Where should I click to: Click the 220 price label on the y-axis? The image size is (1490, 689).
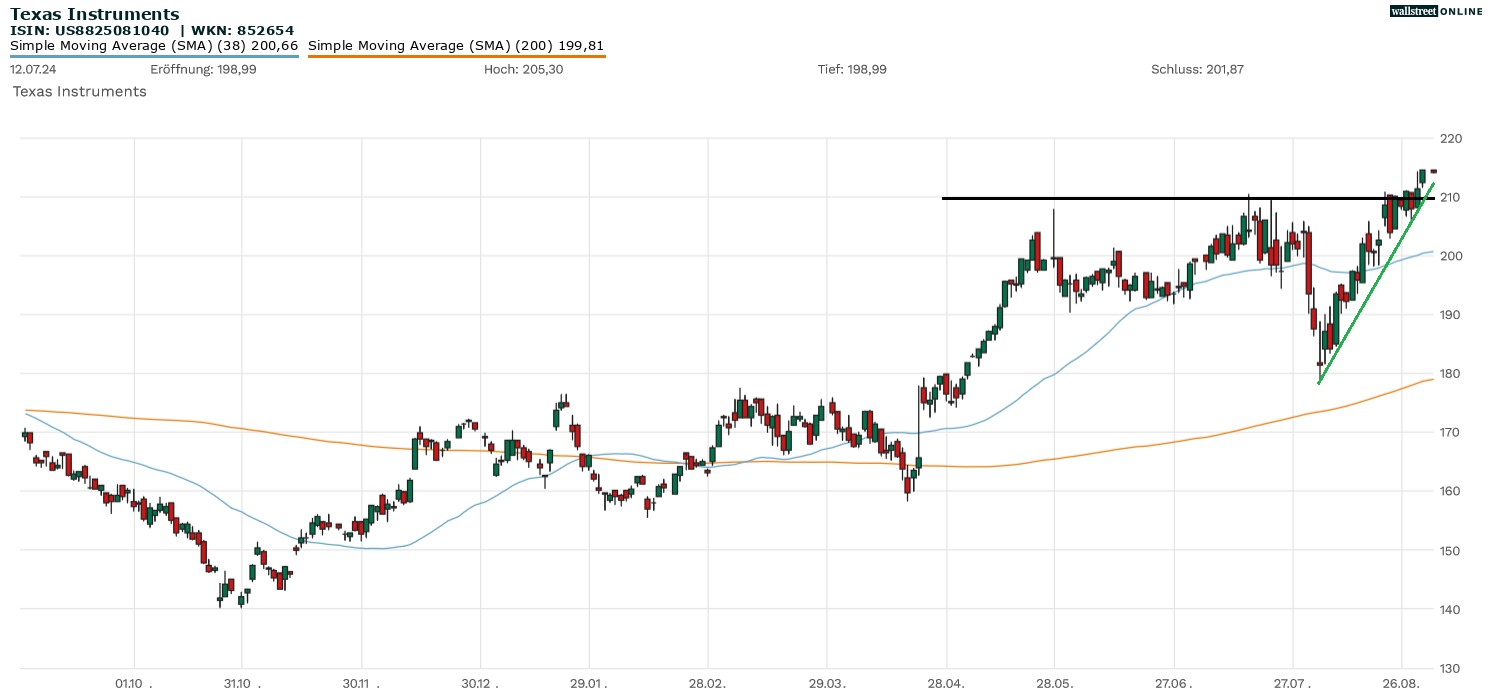[1450, 139]
